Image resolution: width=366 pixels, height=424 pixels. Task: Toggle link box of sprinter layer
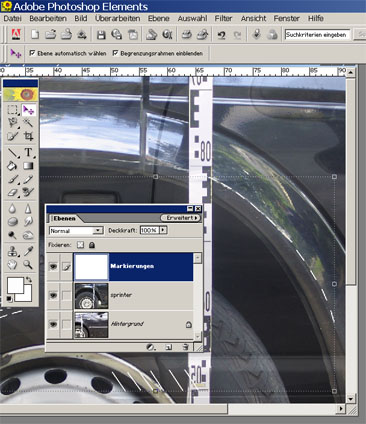67,295
